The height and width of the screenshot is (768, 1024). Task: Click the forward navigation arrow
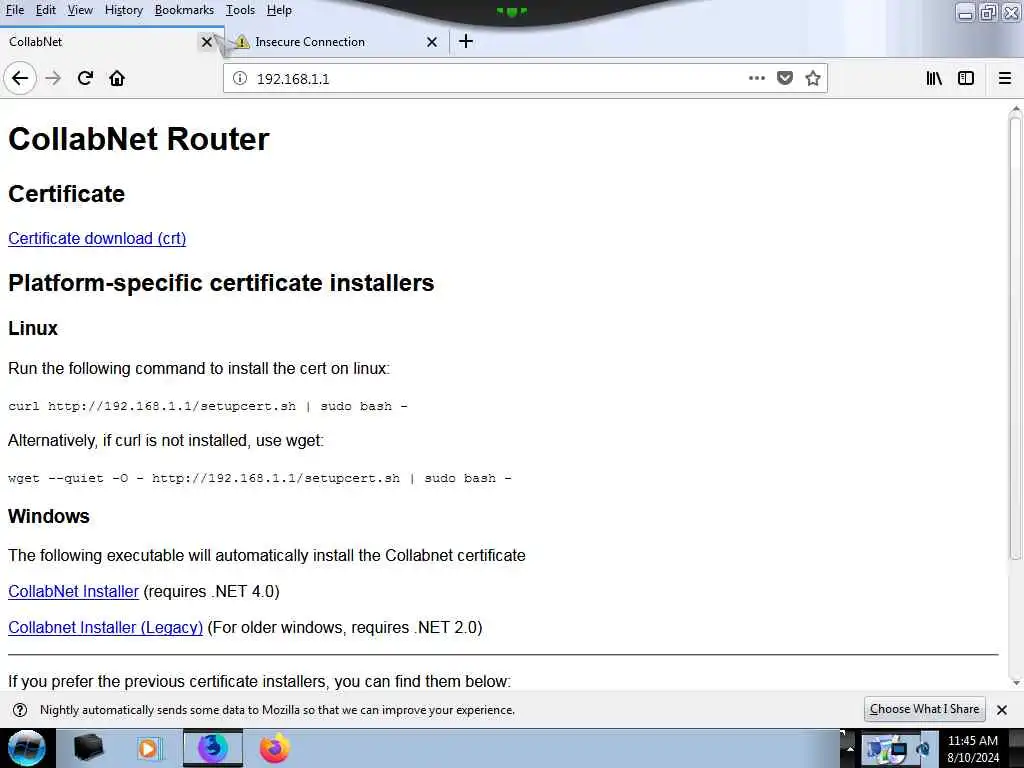(x=53, y=78)
